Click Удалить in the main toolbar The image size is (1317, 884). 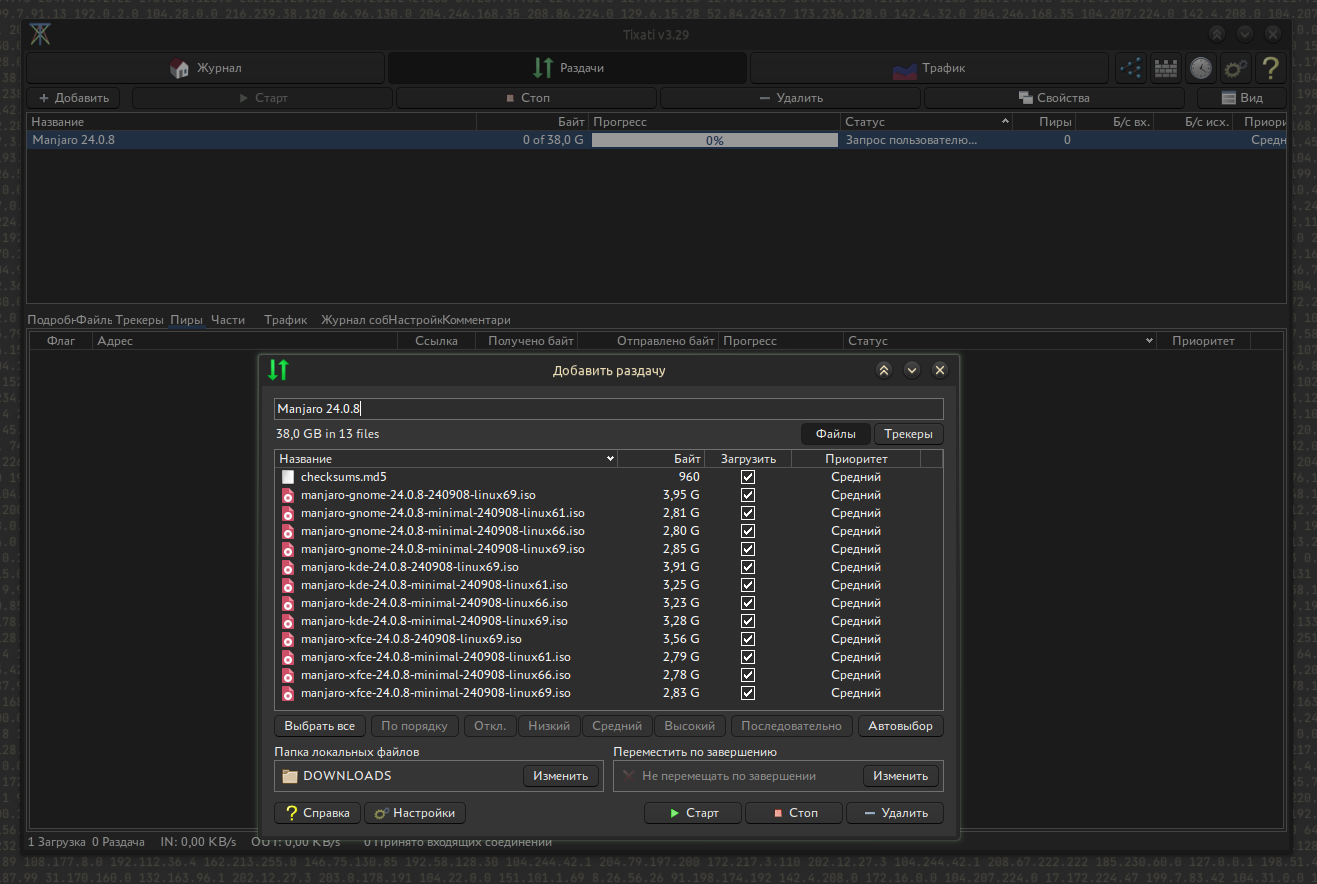coord(790,98)
